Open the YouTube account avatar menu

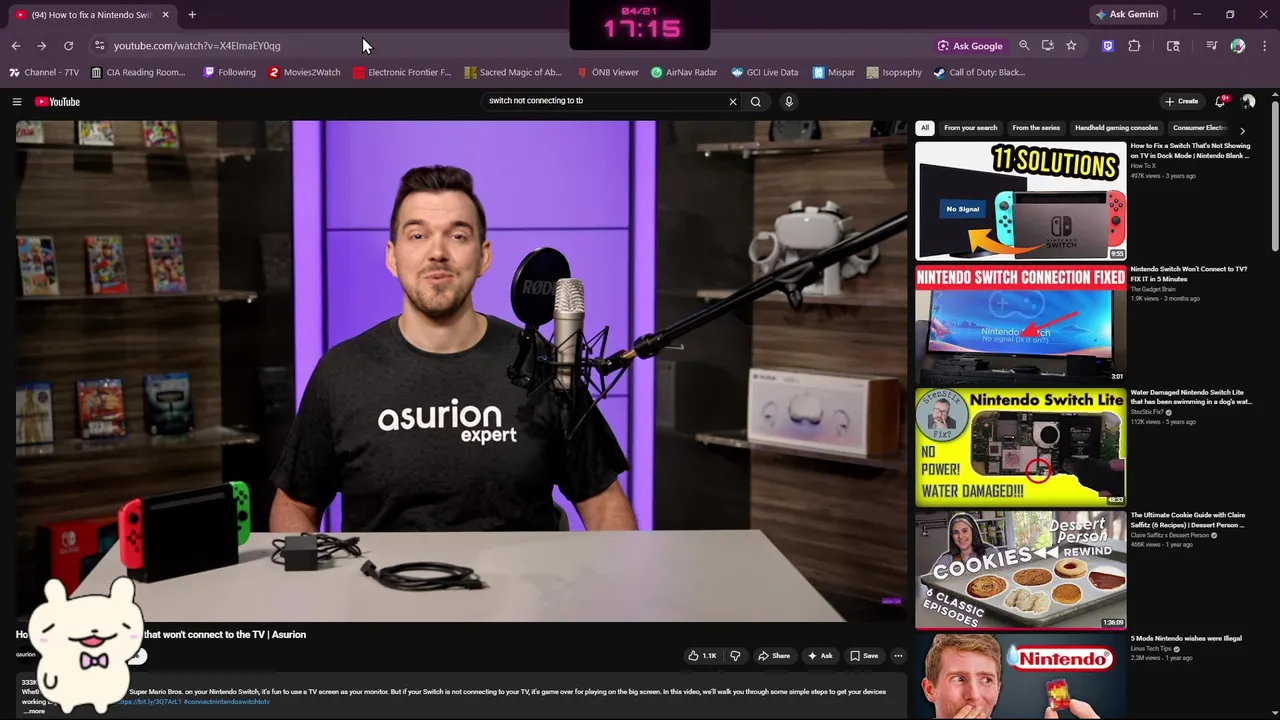click(1248, 101)
